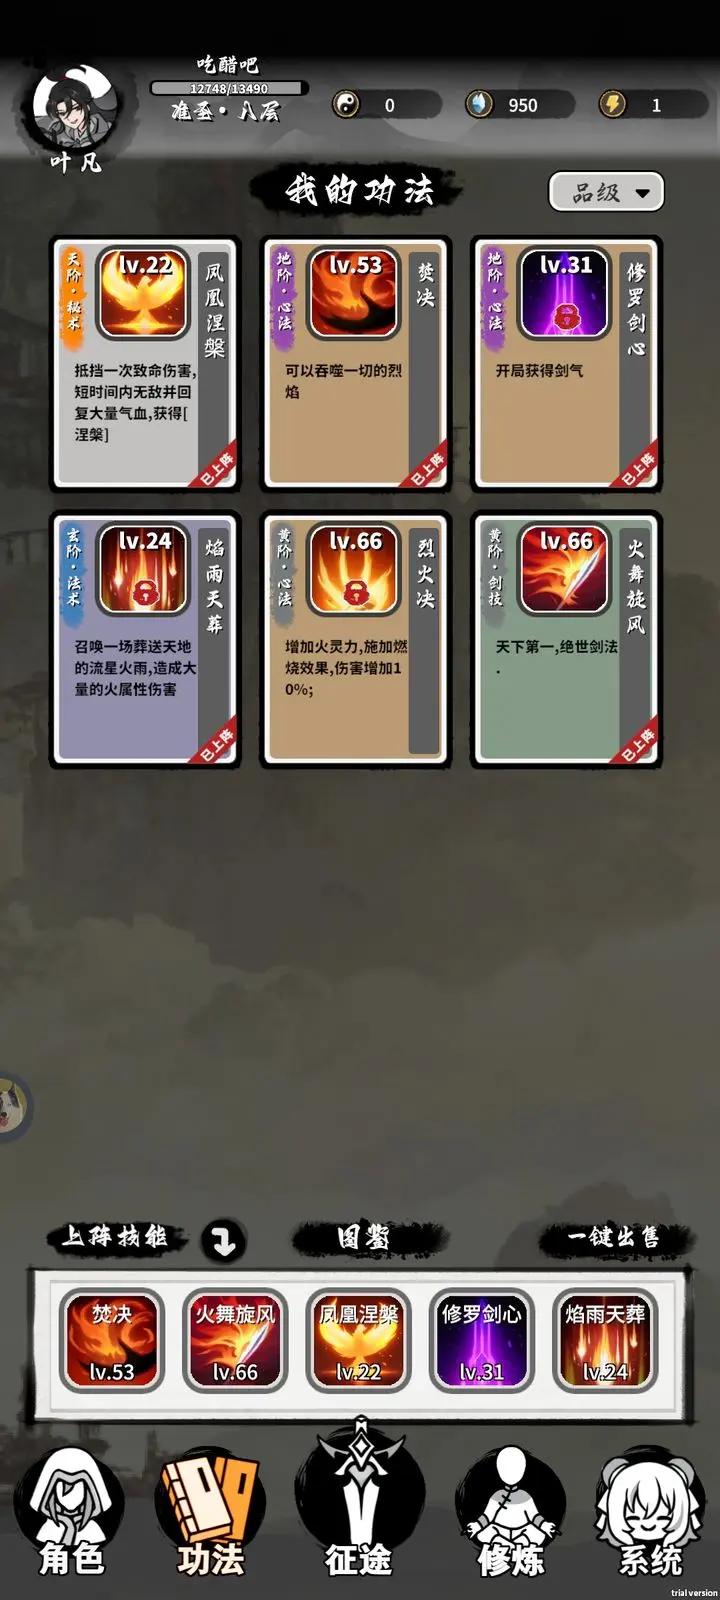Open the 凤凰涅槃 lv.22 skill card icon
Viewport: 720px width, 1600px height.
(145, 292)
